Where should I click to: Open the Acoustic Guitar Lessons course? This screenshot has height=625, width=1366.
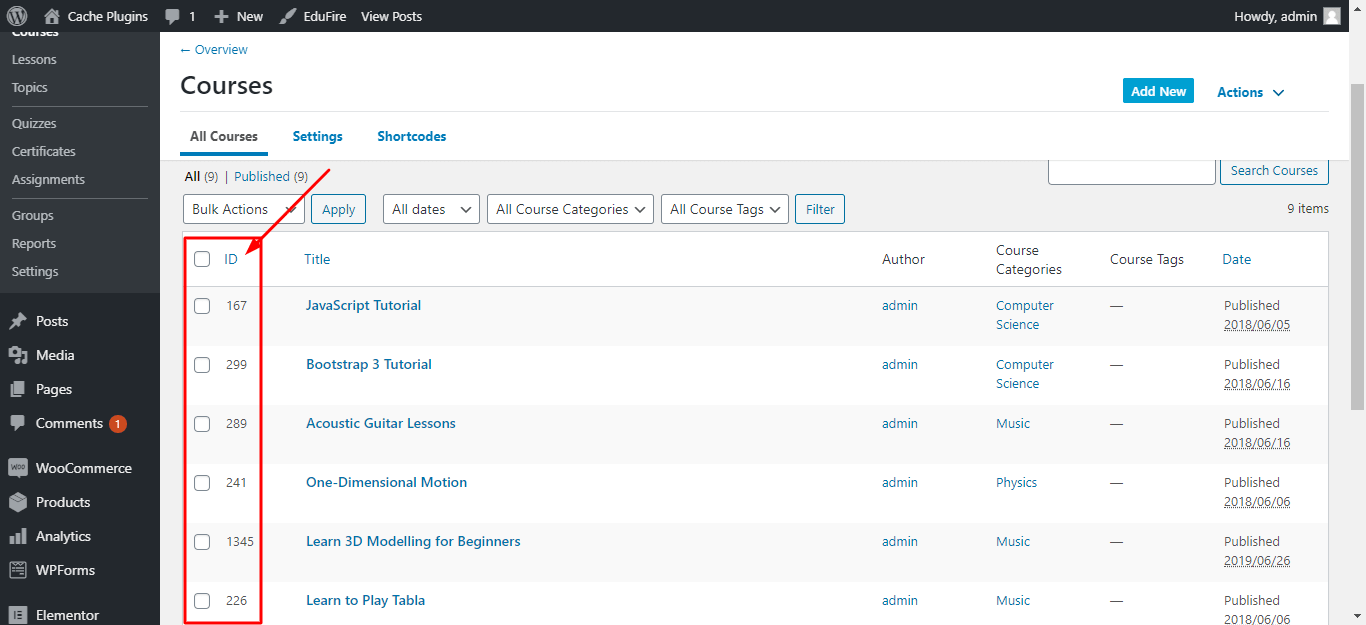380,424
